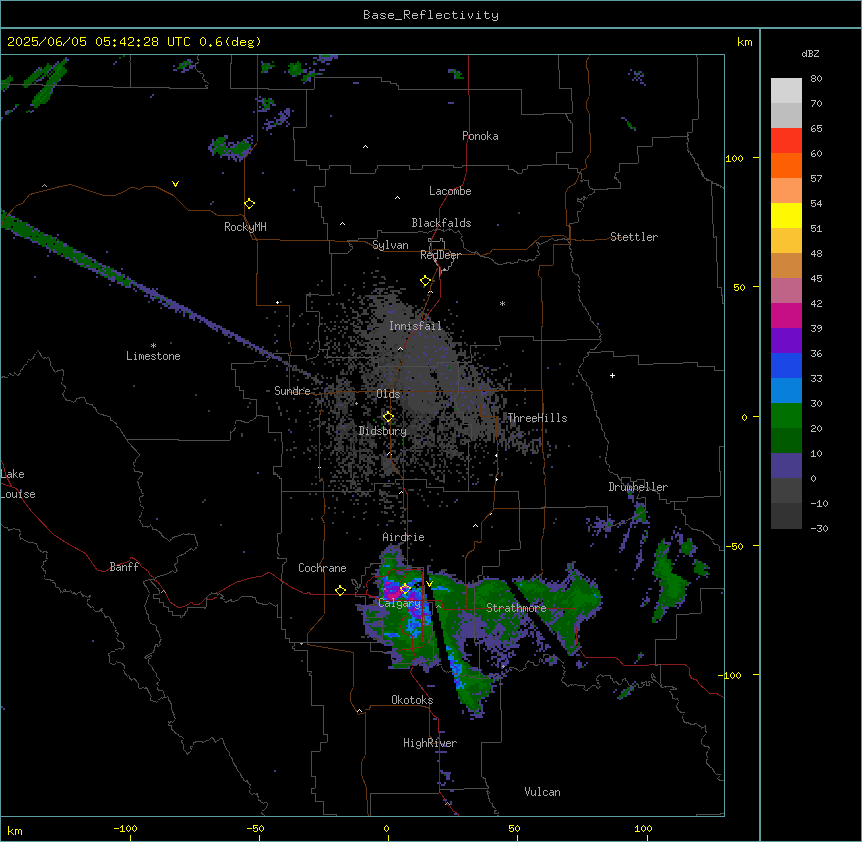The height and width of the screenshot is (842, 862).
Task: Select the yellow 54-51 dBZ legend swatch
Action: (x=786, y=215)
